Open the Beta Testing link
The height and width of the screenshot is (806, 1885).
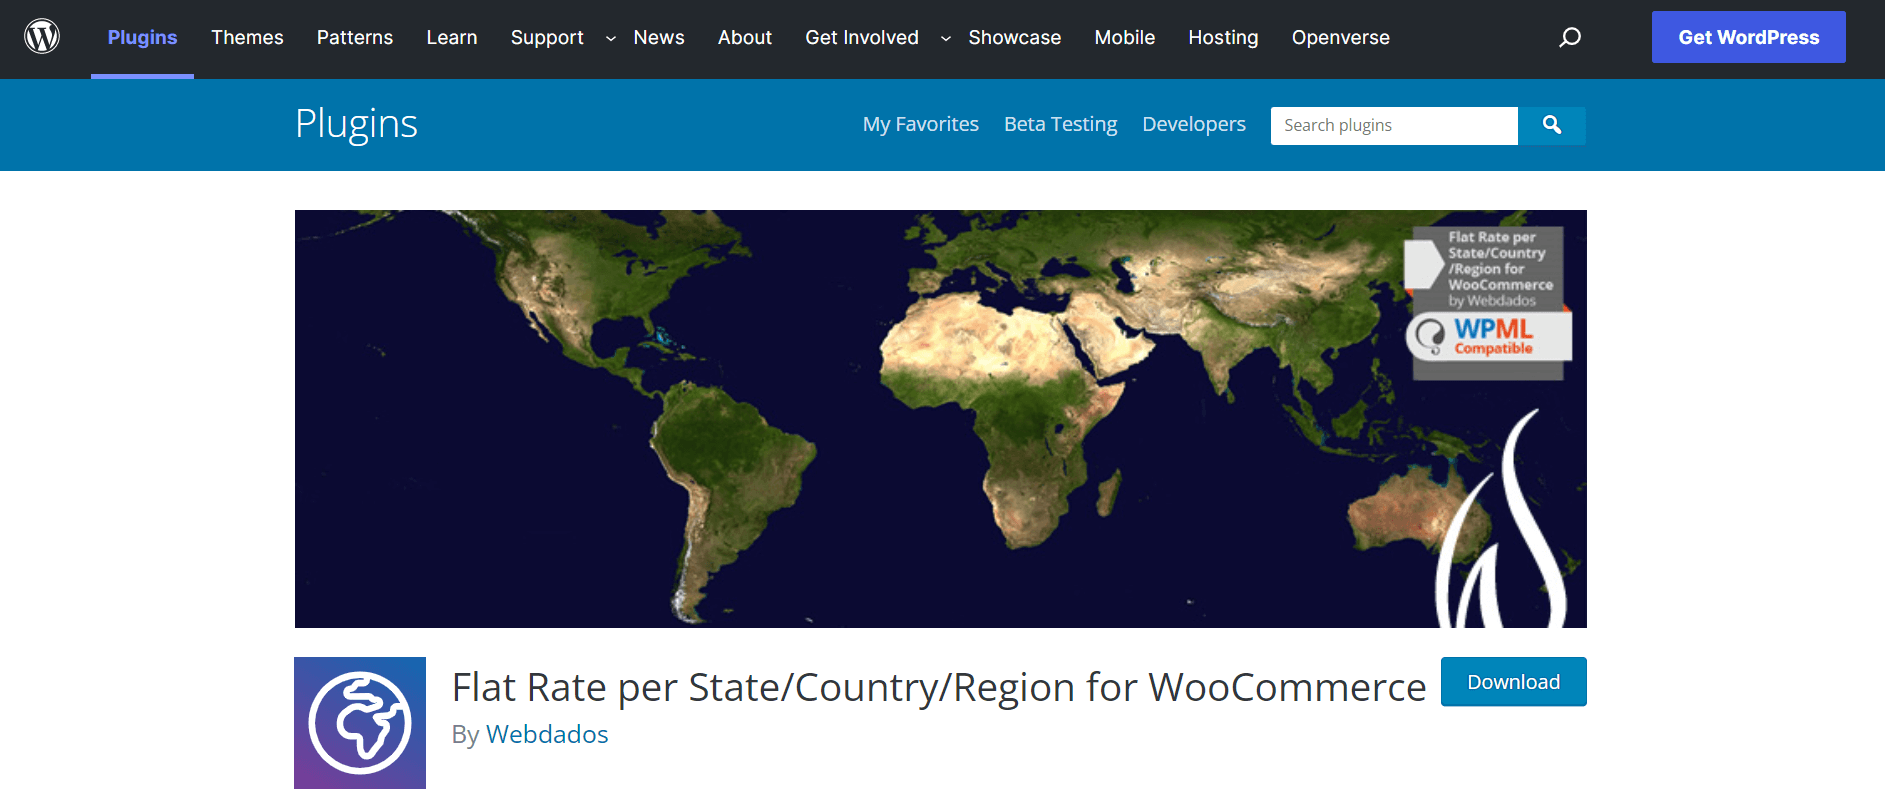1060,124
